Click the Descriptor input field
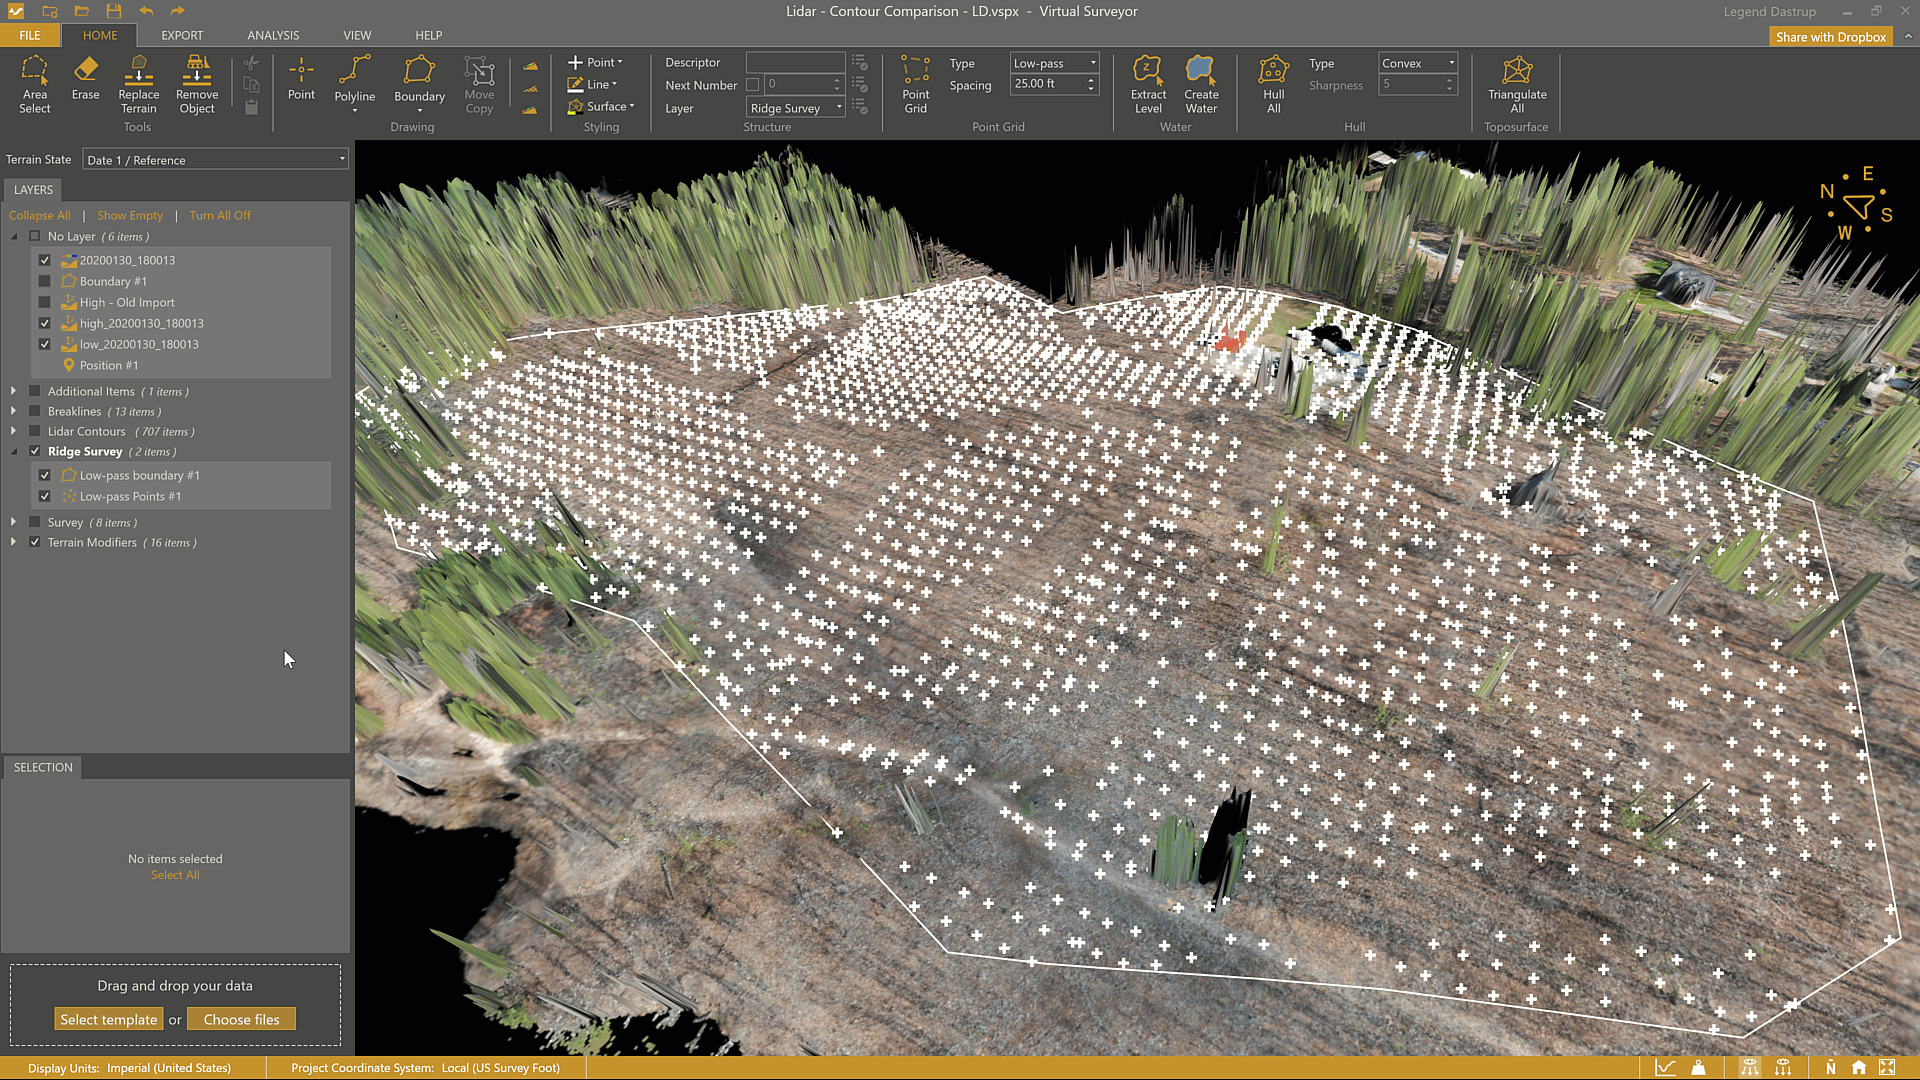The image size is (1920, 1080). tap(795, 63)
